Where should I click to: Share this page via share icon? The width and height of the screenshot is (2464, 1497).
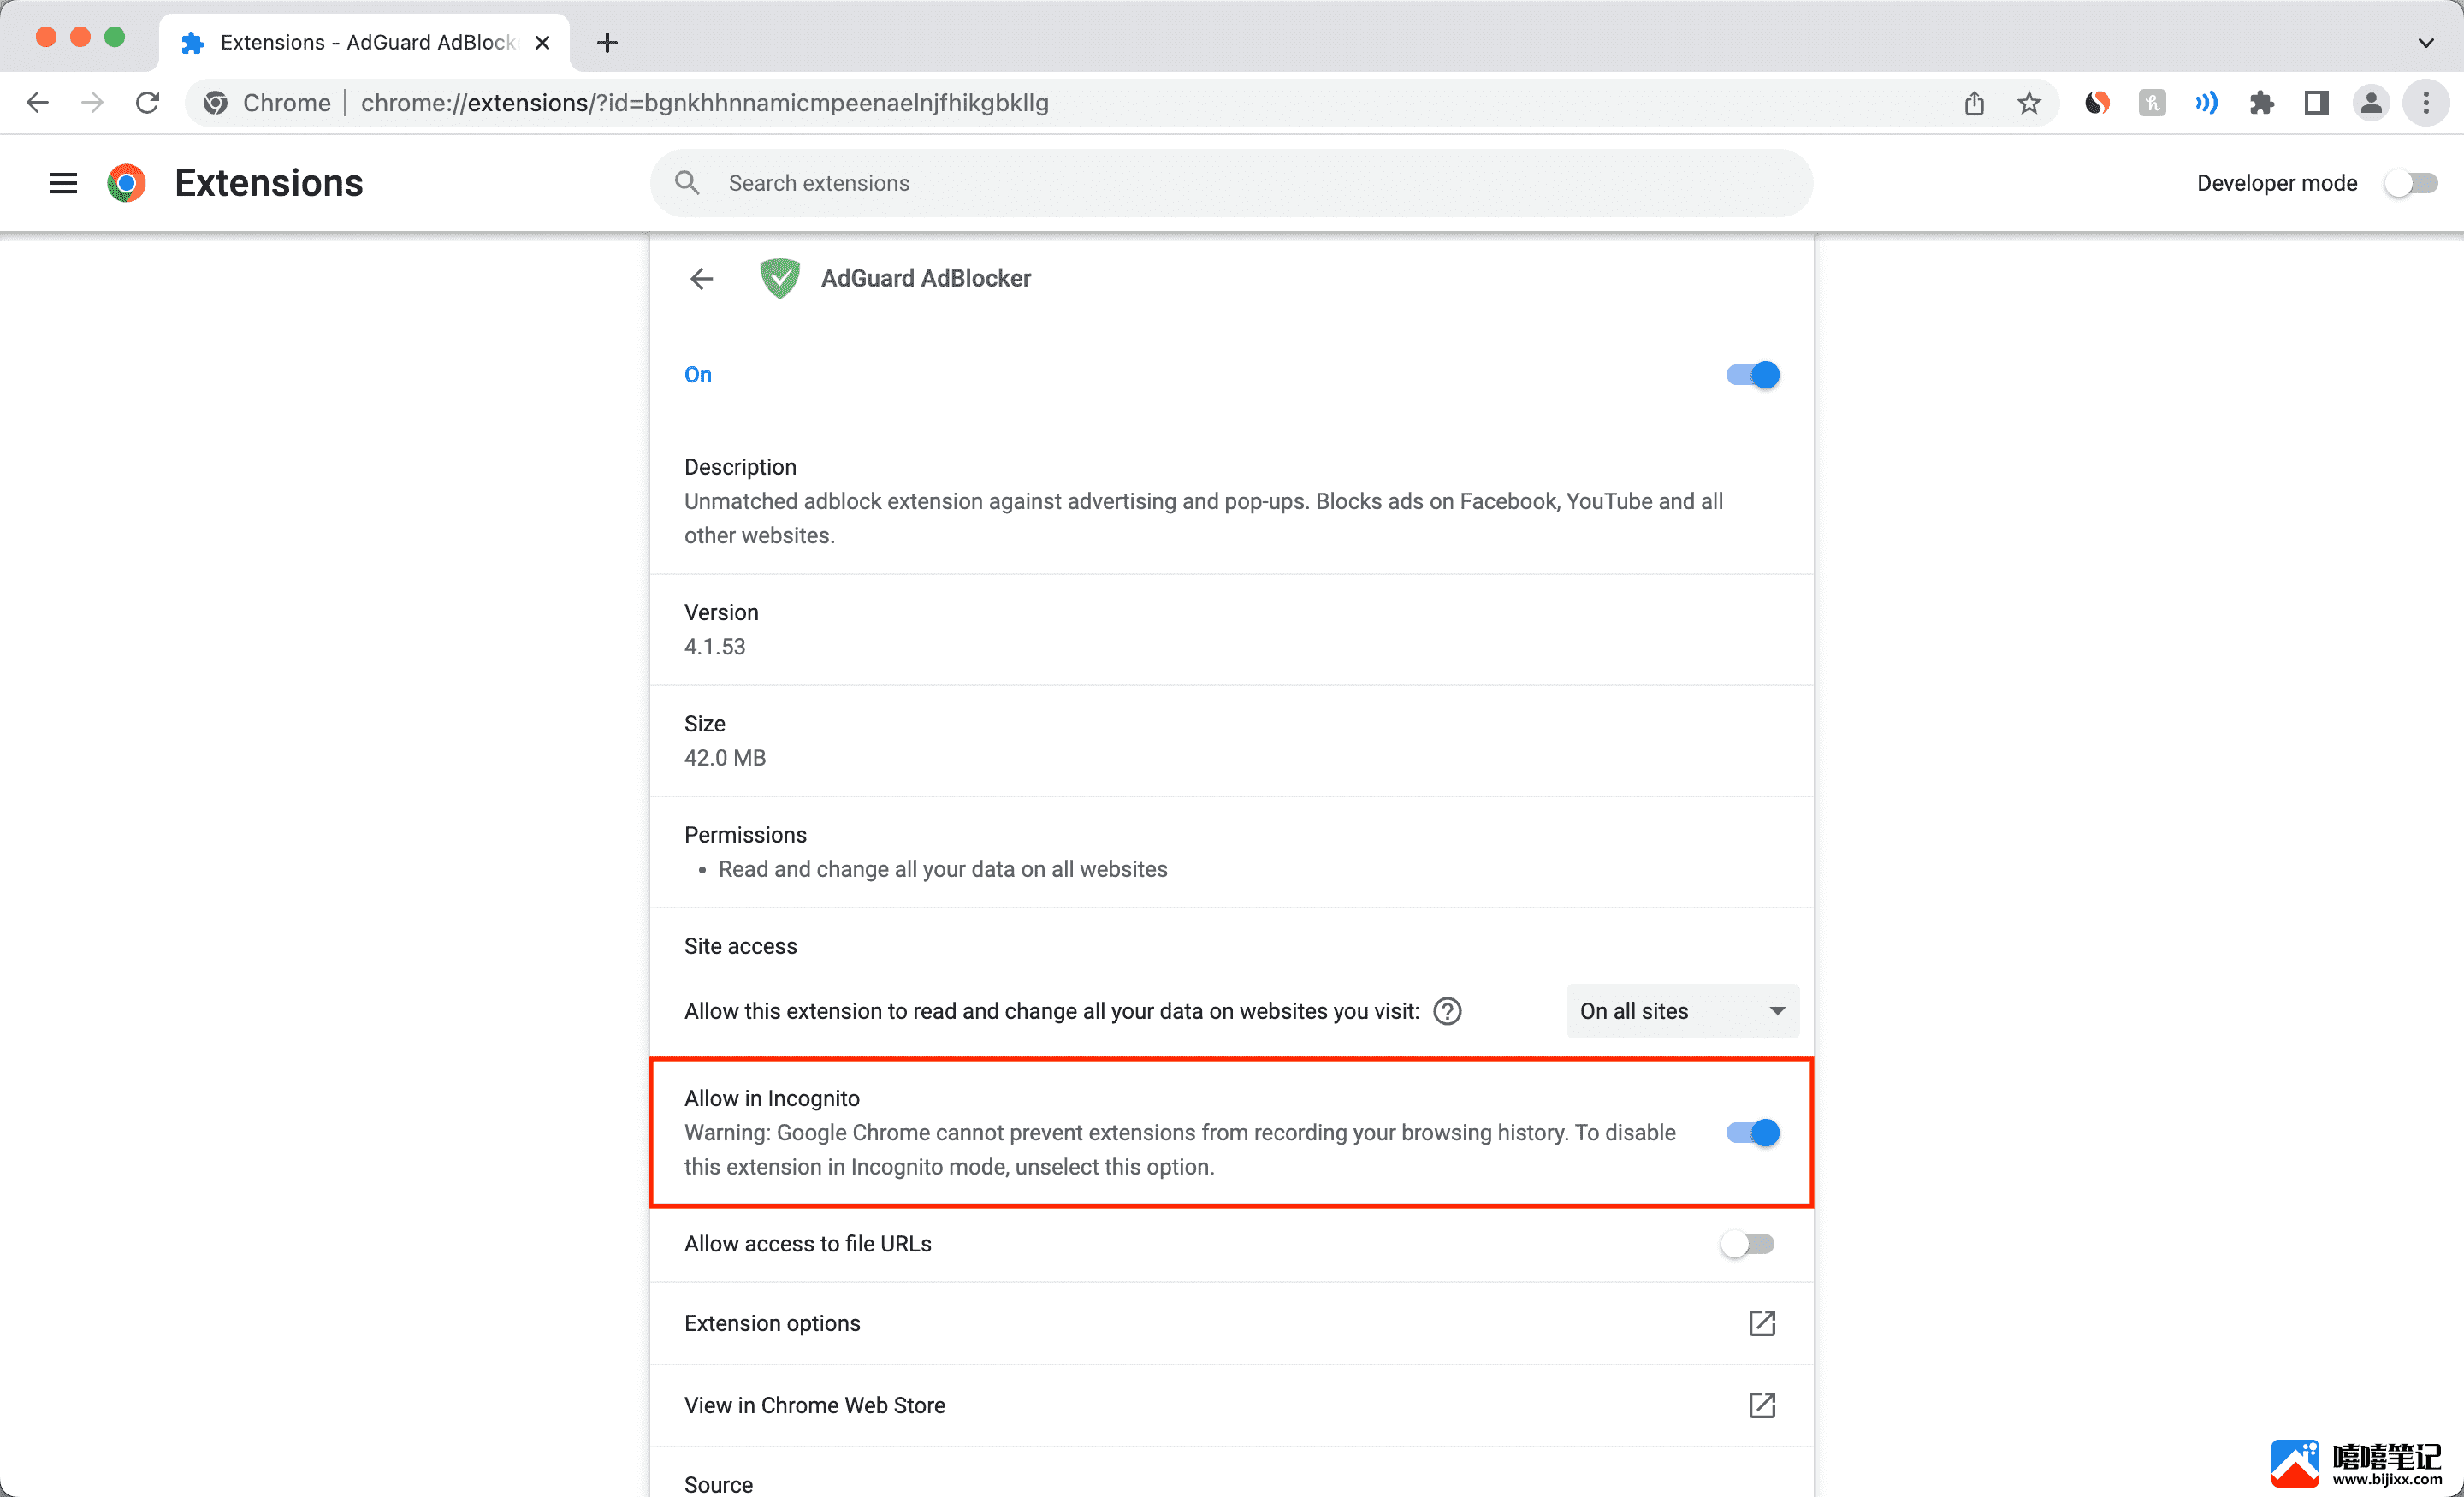(1974, 102)
